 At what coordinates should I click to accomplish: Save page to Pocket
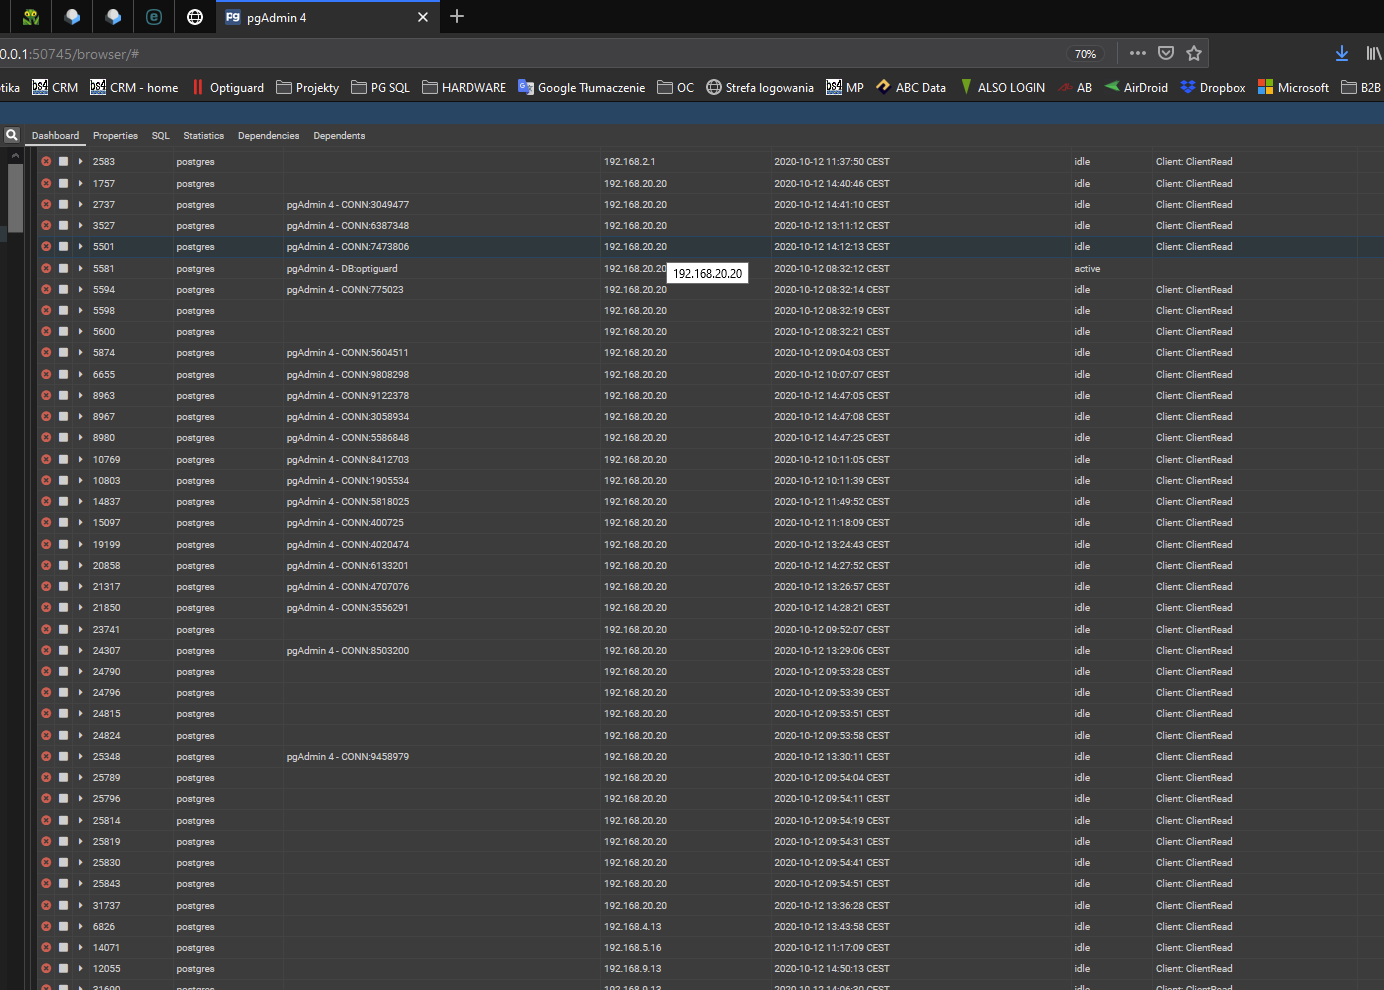[1166, 53]
